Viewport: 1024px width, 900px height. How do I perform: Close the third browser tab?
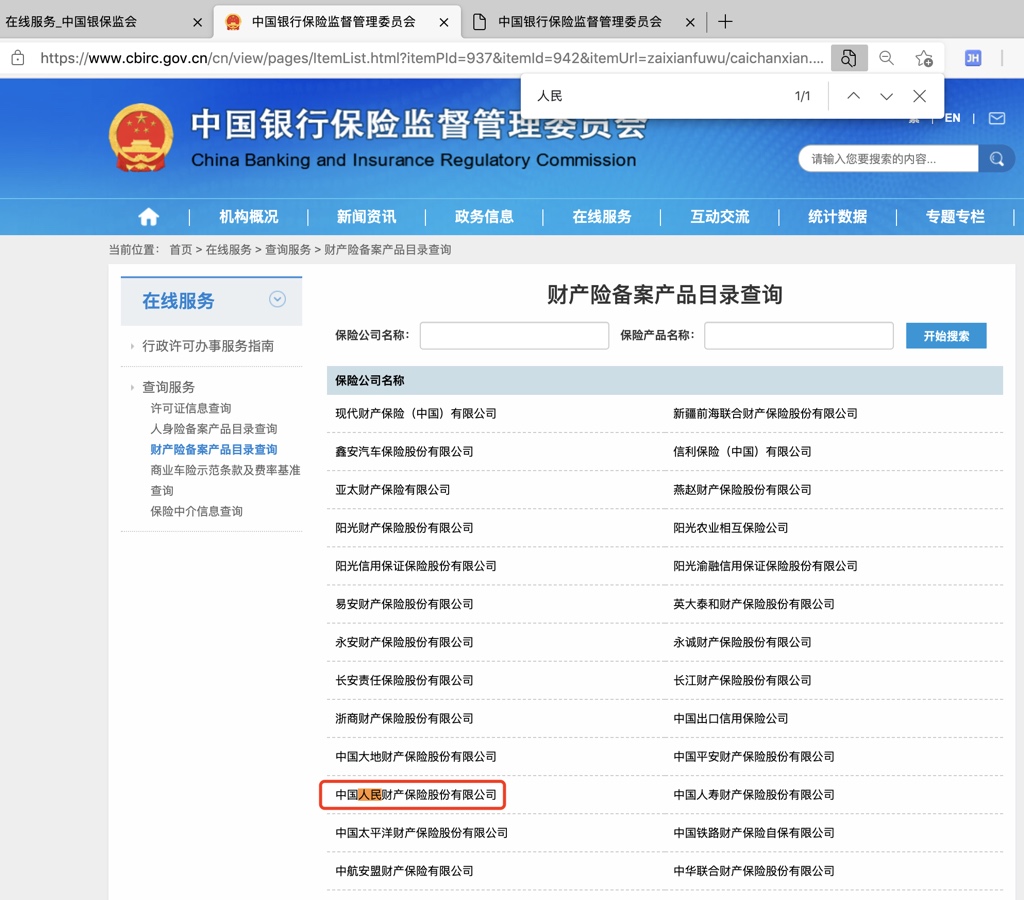click(x=690, y=22)
